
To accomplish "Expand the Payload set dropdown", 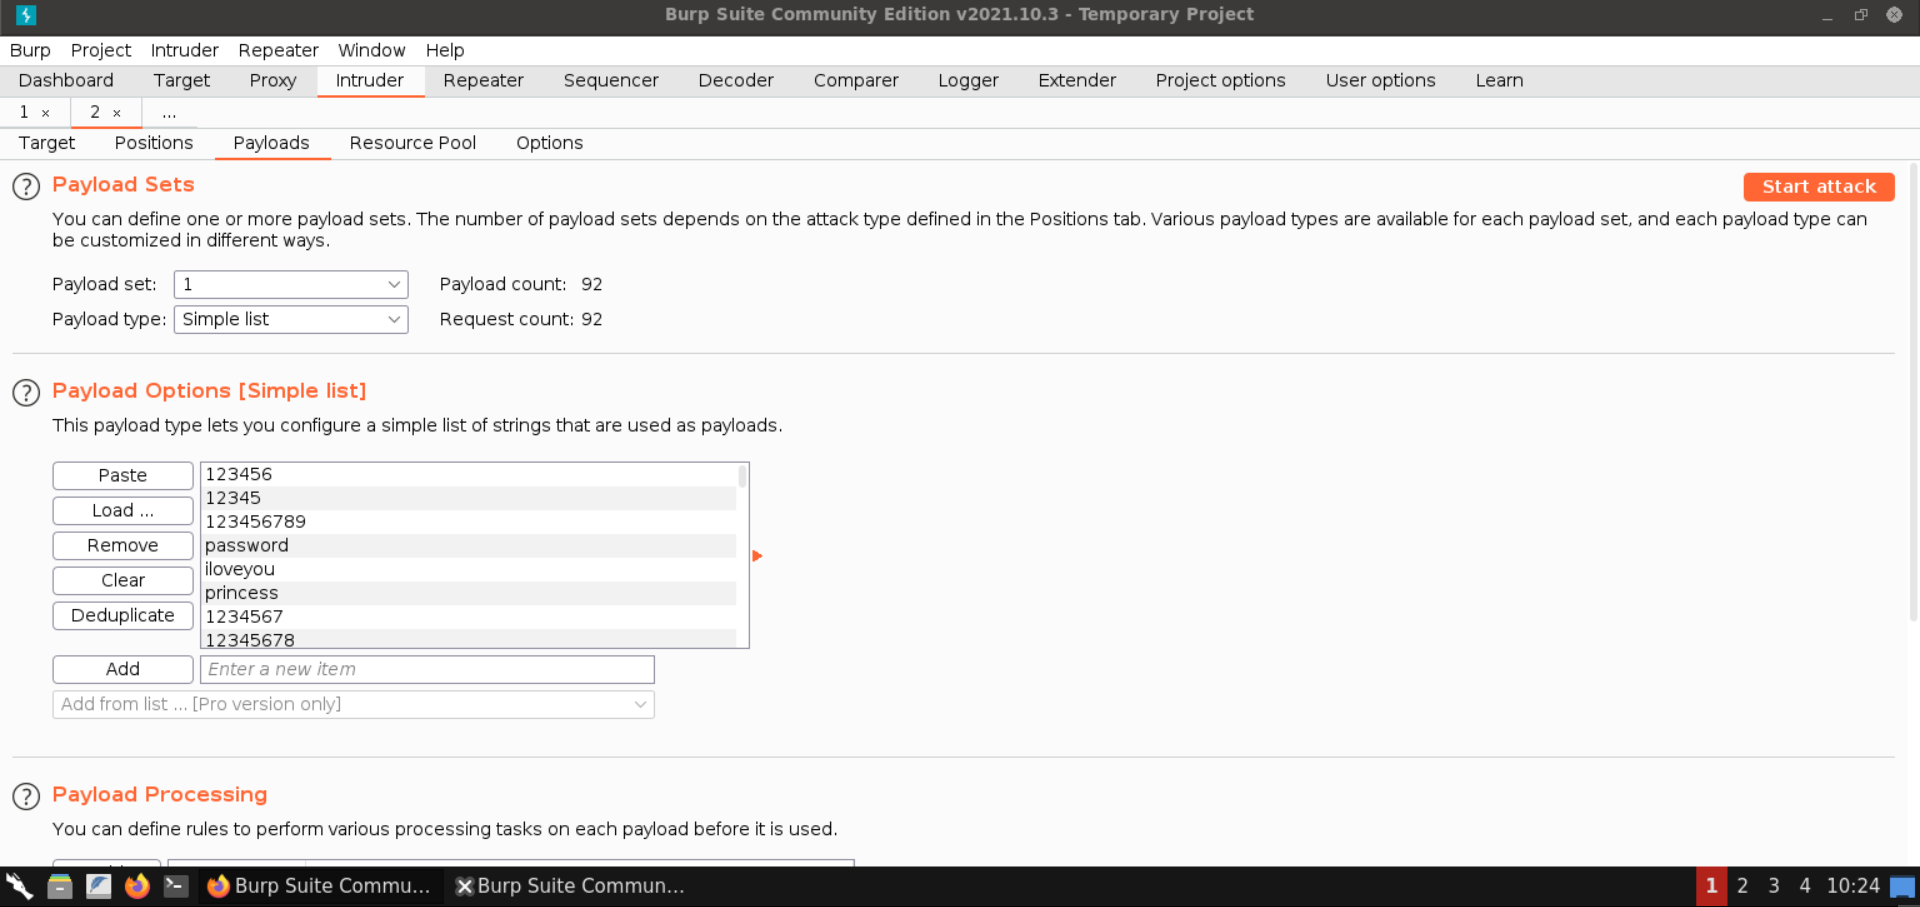I will pos(291,285).
